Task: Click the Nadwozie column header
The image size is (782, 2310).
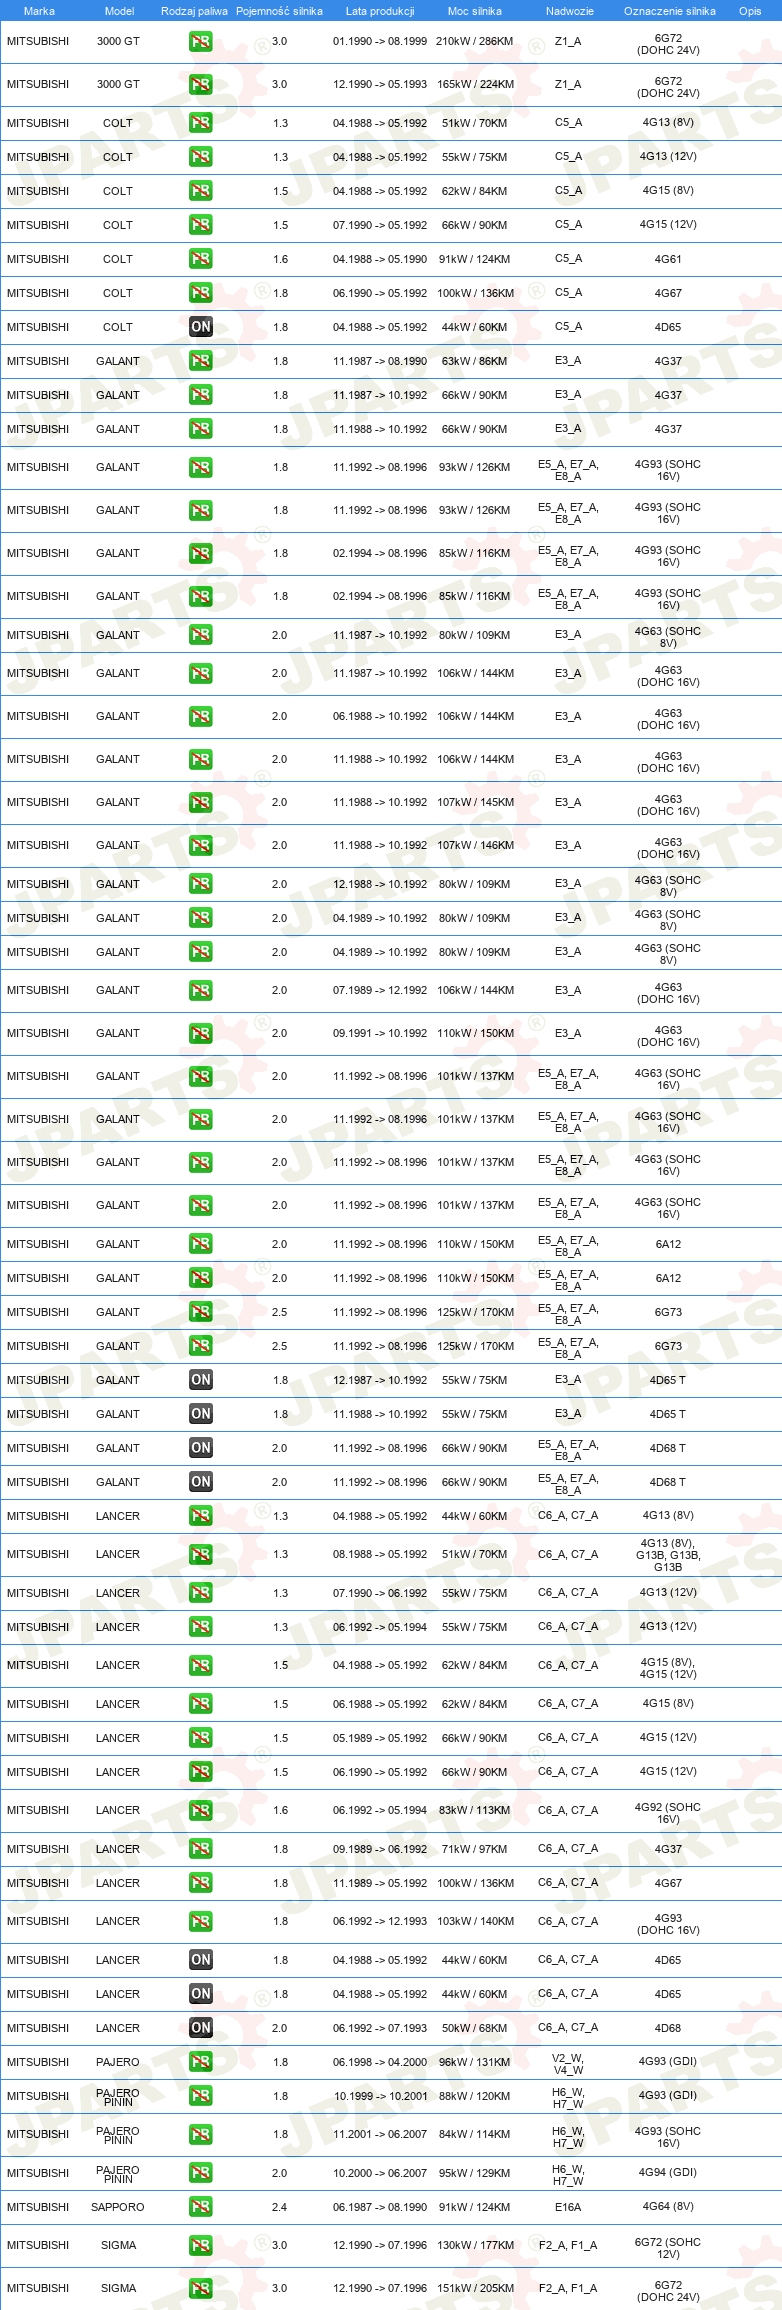Action: [569, 11]
